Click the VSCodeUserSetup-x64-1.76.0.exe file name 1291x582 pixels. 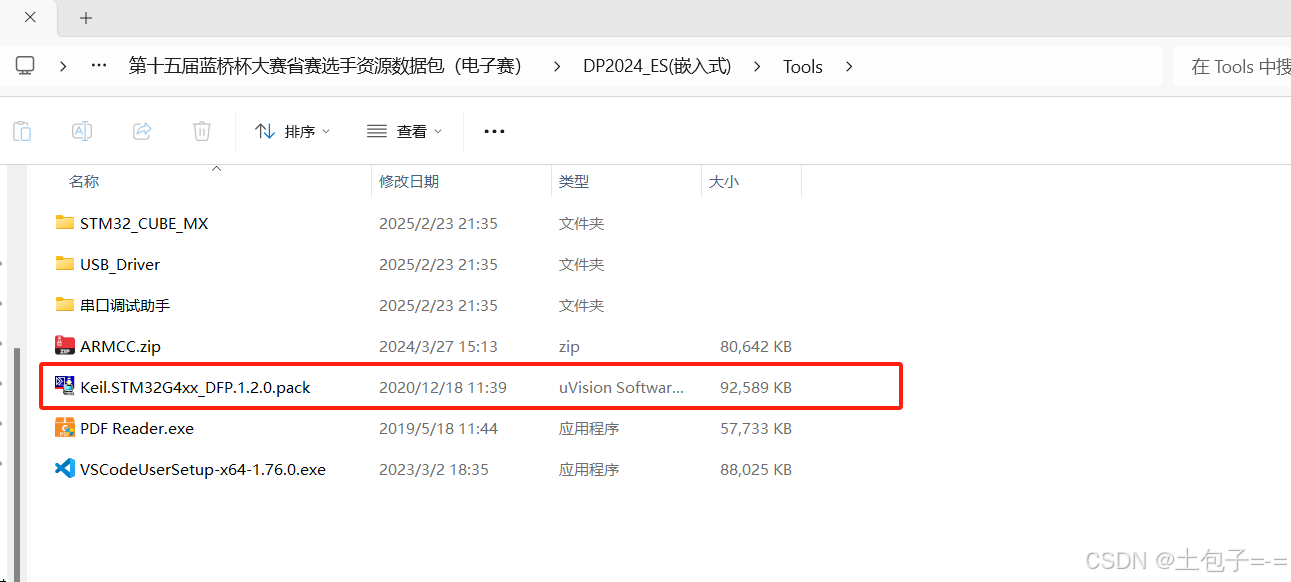pyautogui.click(x=203, y=469)
